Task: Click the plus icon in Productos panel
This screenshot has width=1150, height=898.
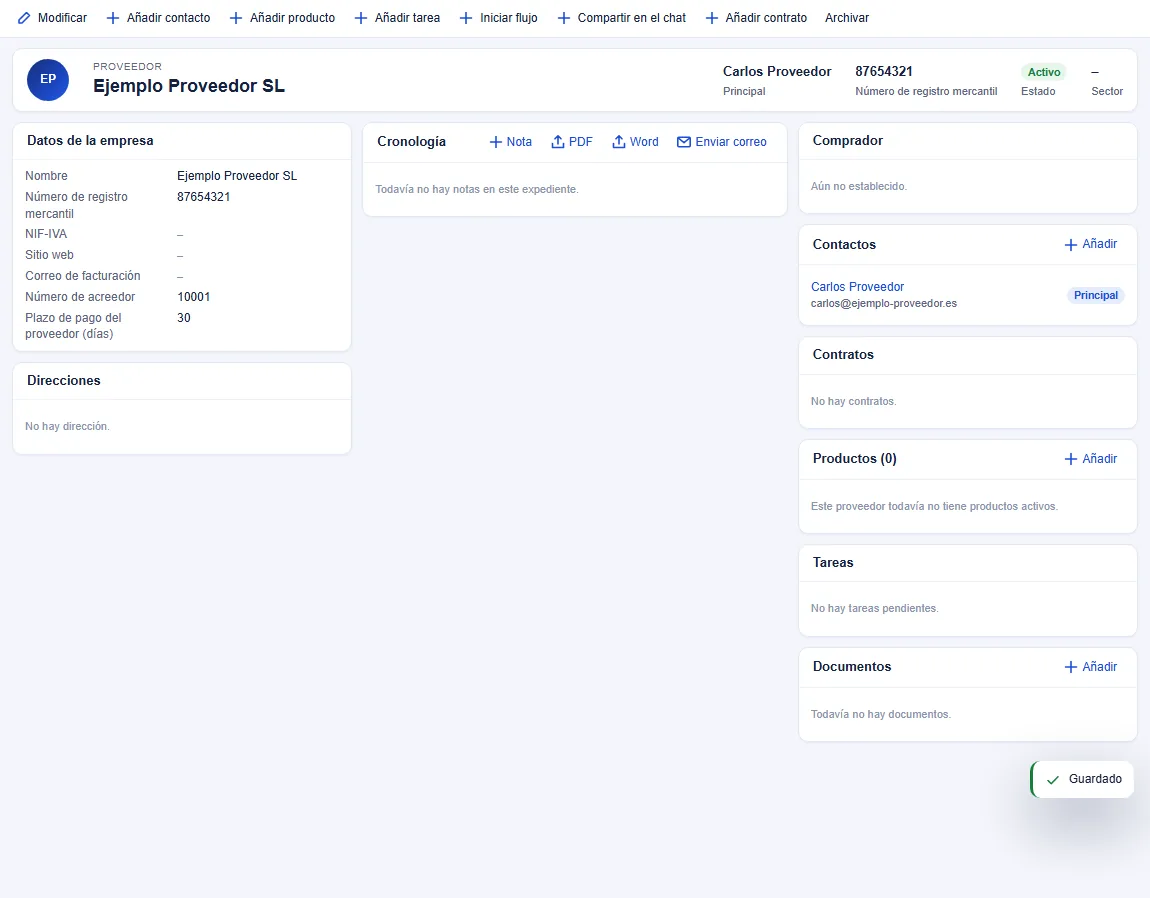Action: click(1071, 459)
